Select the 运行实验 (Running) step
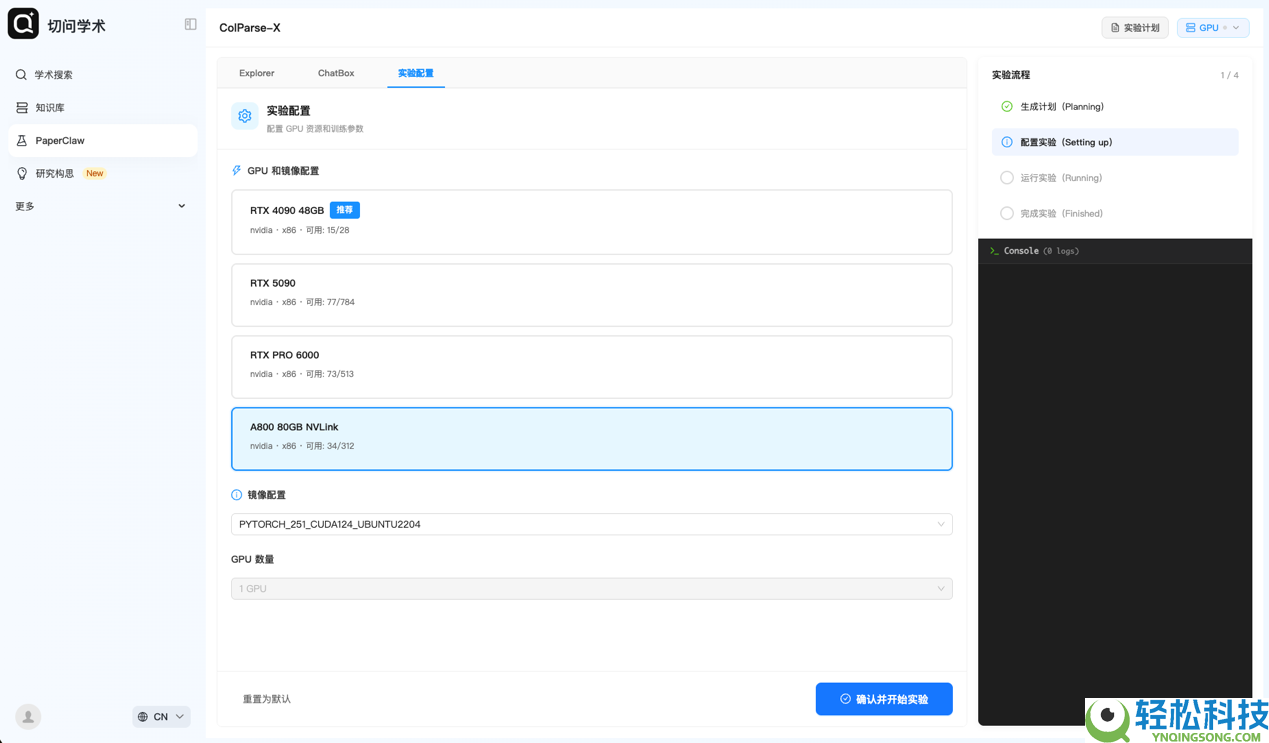 click(1115, 178)
